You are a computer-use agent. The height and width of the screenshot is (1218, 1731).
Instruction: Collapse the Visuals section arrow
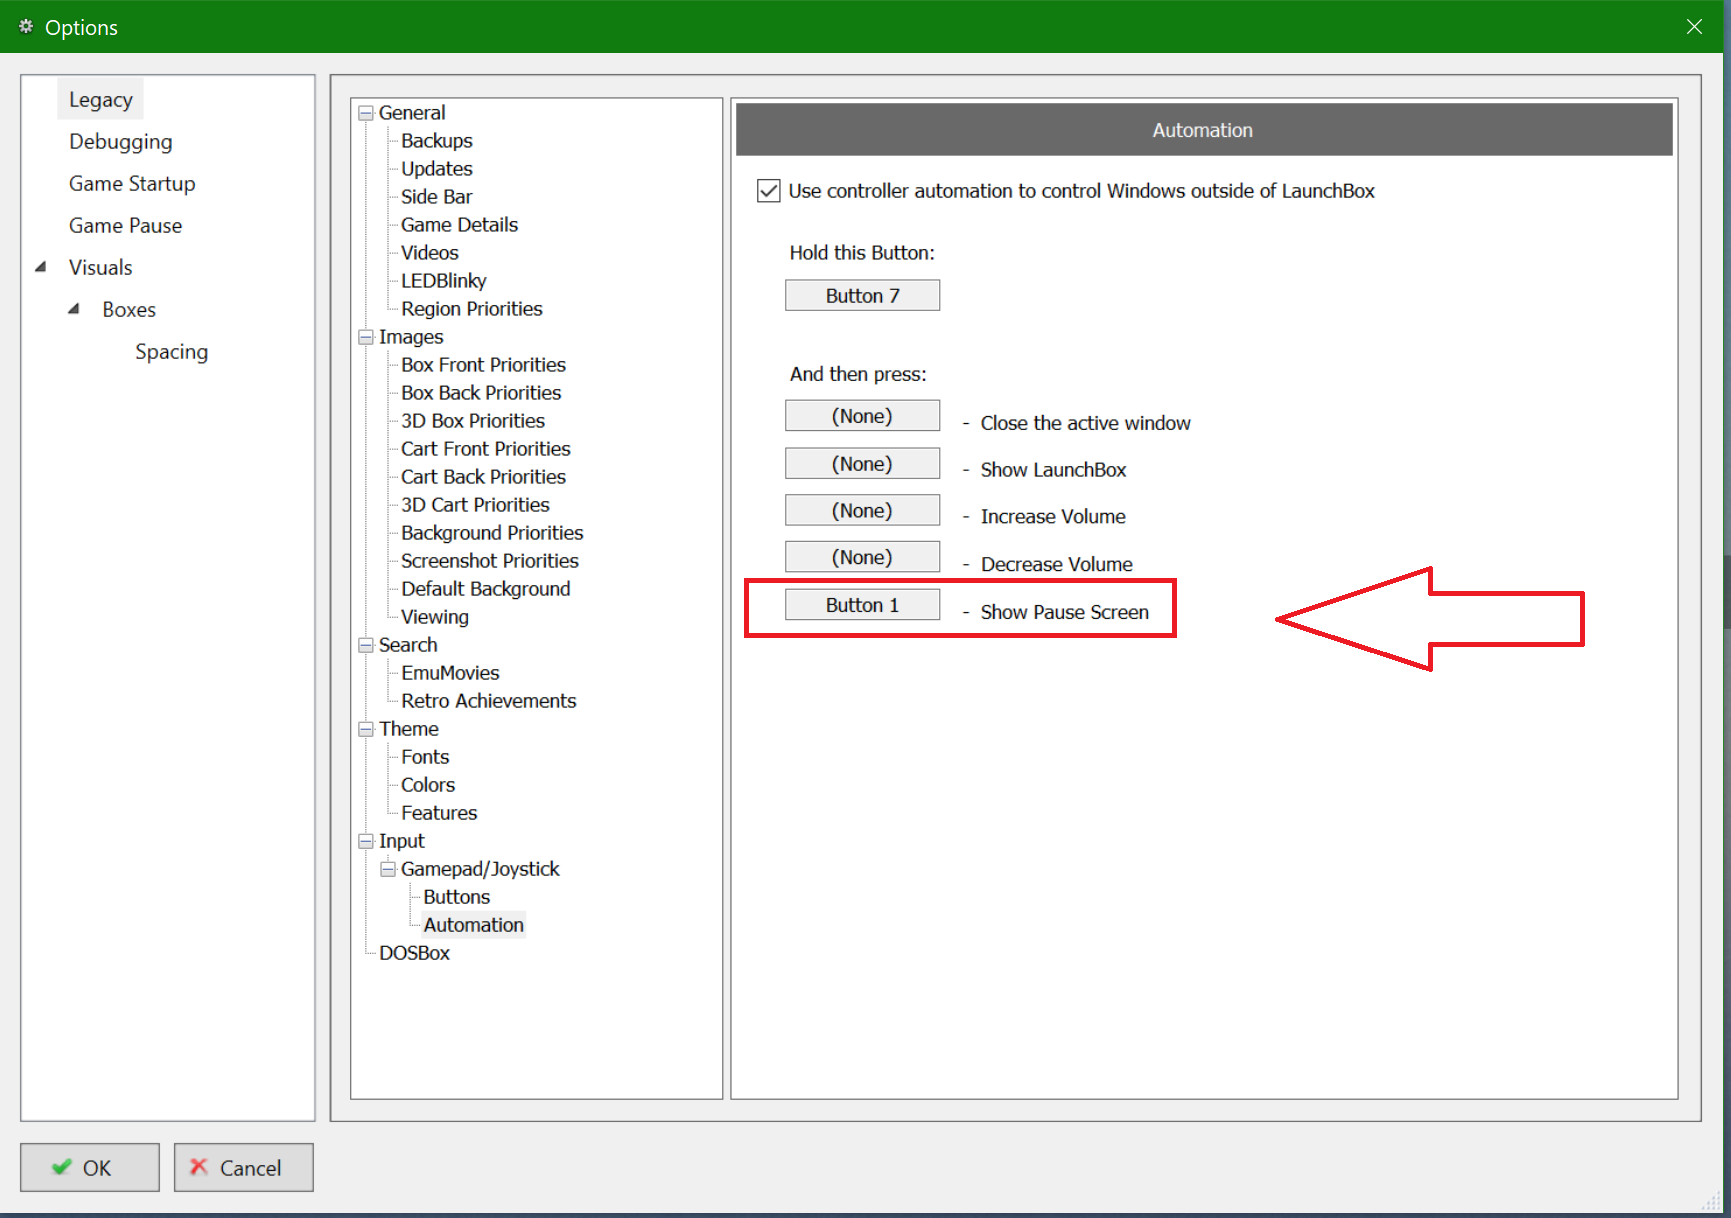[x=41, y=267]
